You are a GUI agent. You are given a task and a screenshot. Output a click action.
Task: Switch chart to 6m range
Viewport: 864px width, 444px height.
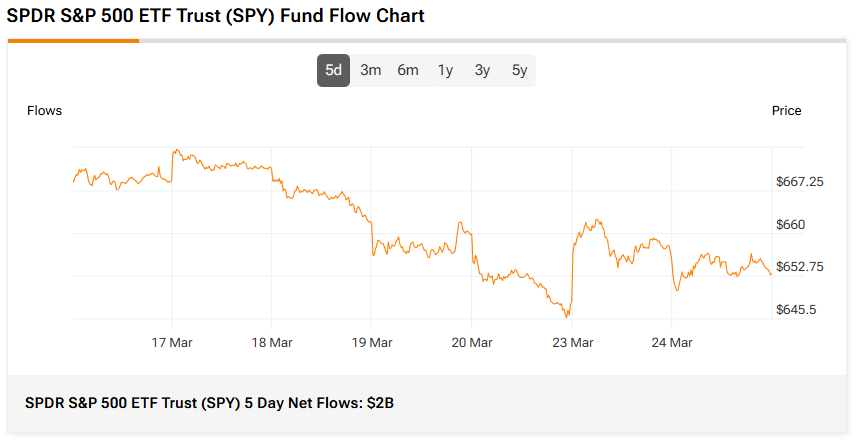click(408, 70)
